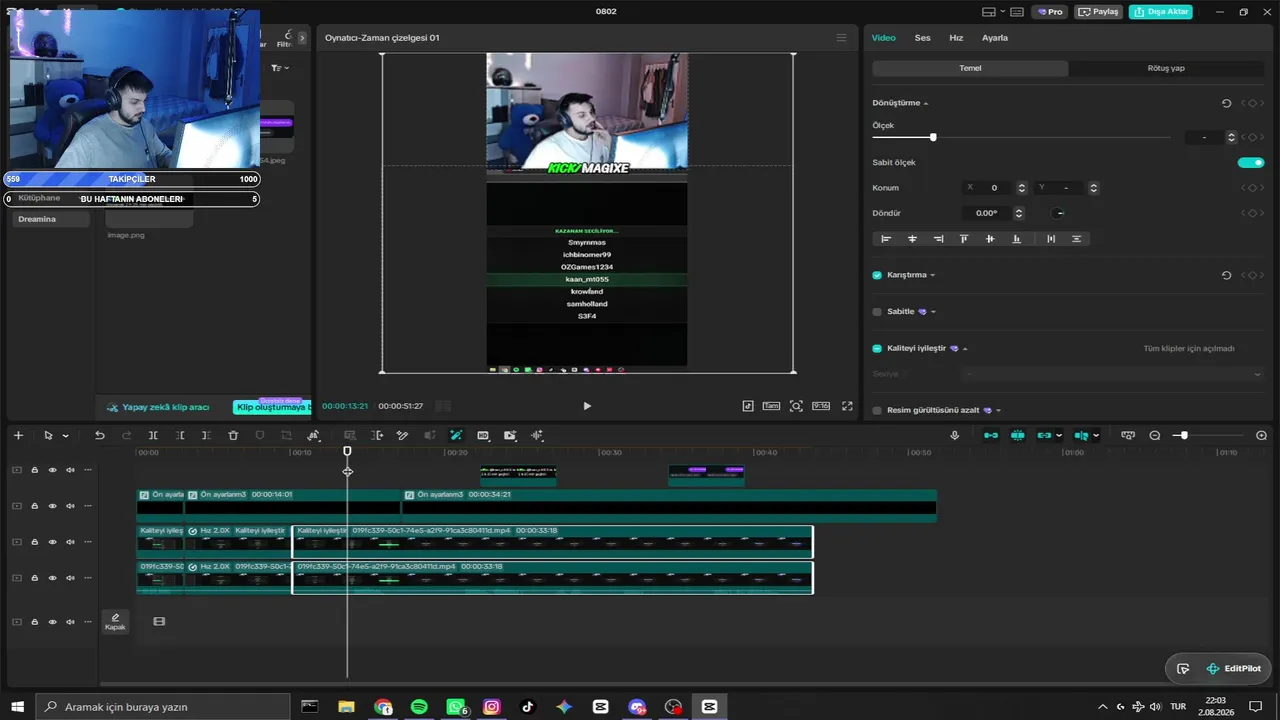Uncheck the Karıştırma checkbox
The width and height of the screenshot is (1280, 720).
click(x=877, y=275)
